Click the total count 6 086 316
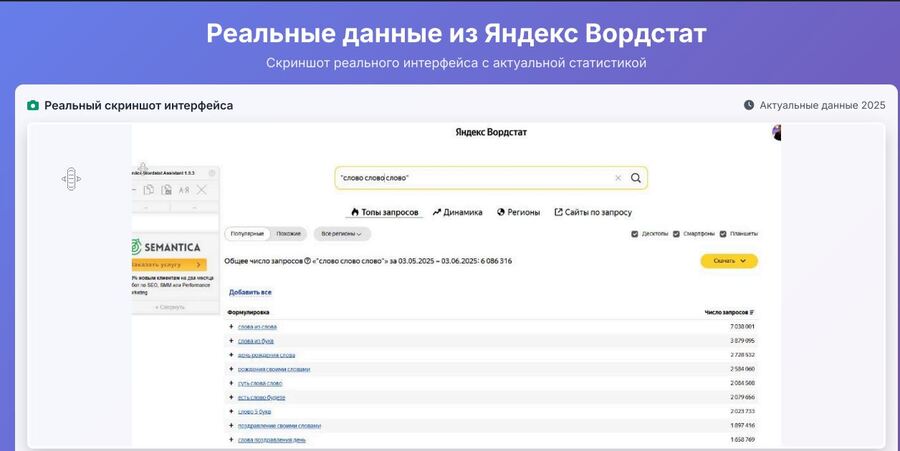900x451 pixels. pyautogui.click(x=496, y=261)
